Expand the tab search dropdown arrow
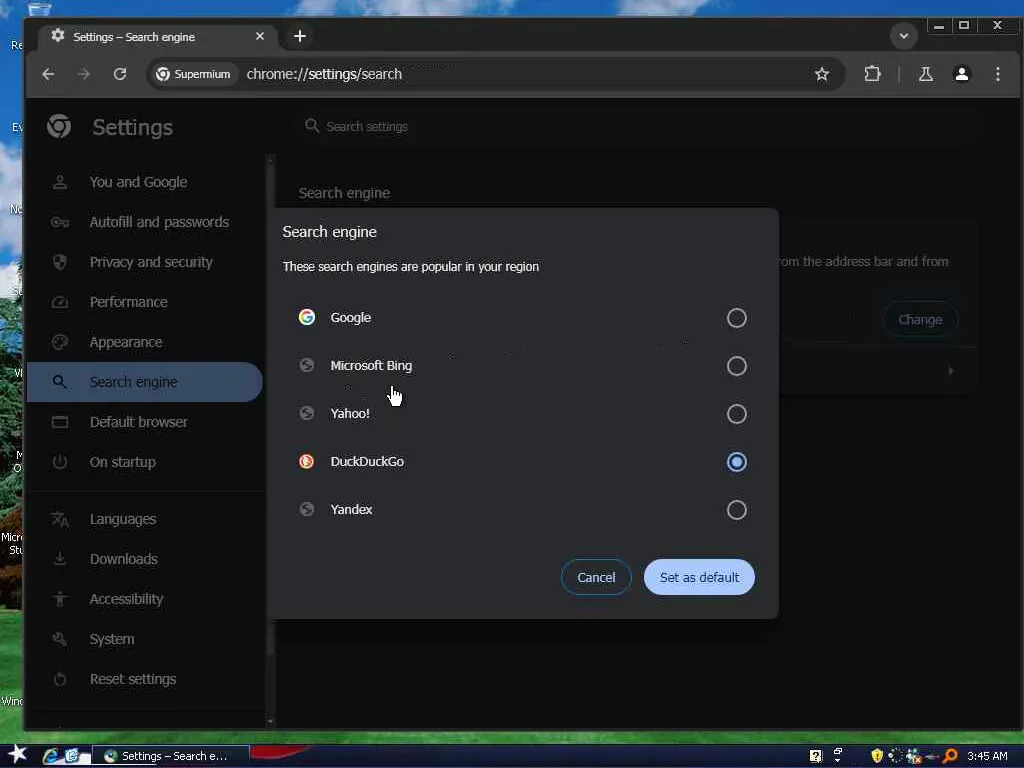This screenshot has height=768, width=1024. [x=903, y=36]
